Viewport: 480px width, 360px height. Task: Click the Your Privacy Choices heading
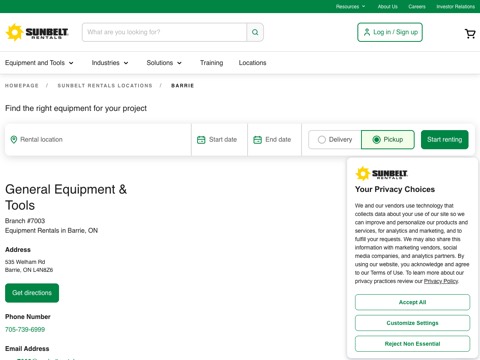[x=395, y=189]
